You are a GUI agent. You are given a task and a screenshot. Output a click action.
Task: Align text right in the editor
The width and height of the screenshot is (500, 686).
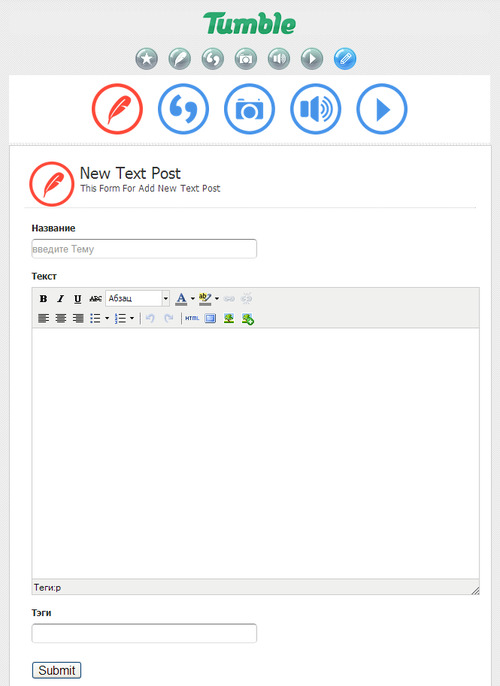pos(78,318)
